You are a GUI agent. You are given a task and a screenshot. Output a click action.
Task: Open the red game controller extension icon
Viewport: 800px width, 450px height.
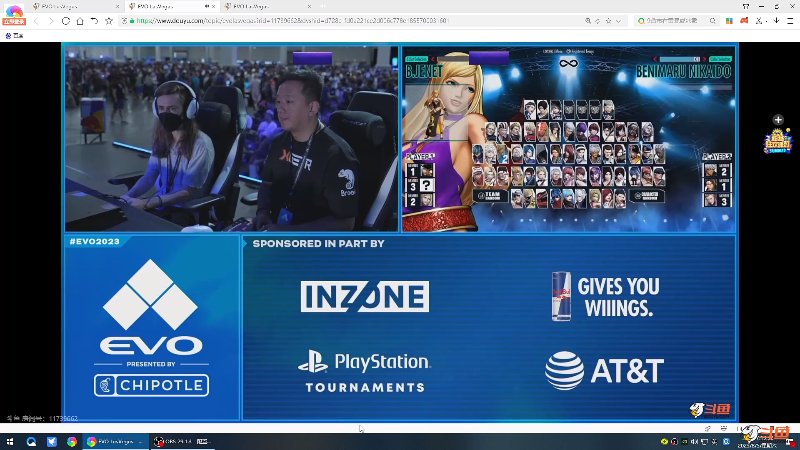coord(744,20)
